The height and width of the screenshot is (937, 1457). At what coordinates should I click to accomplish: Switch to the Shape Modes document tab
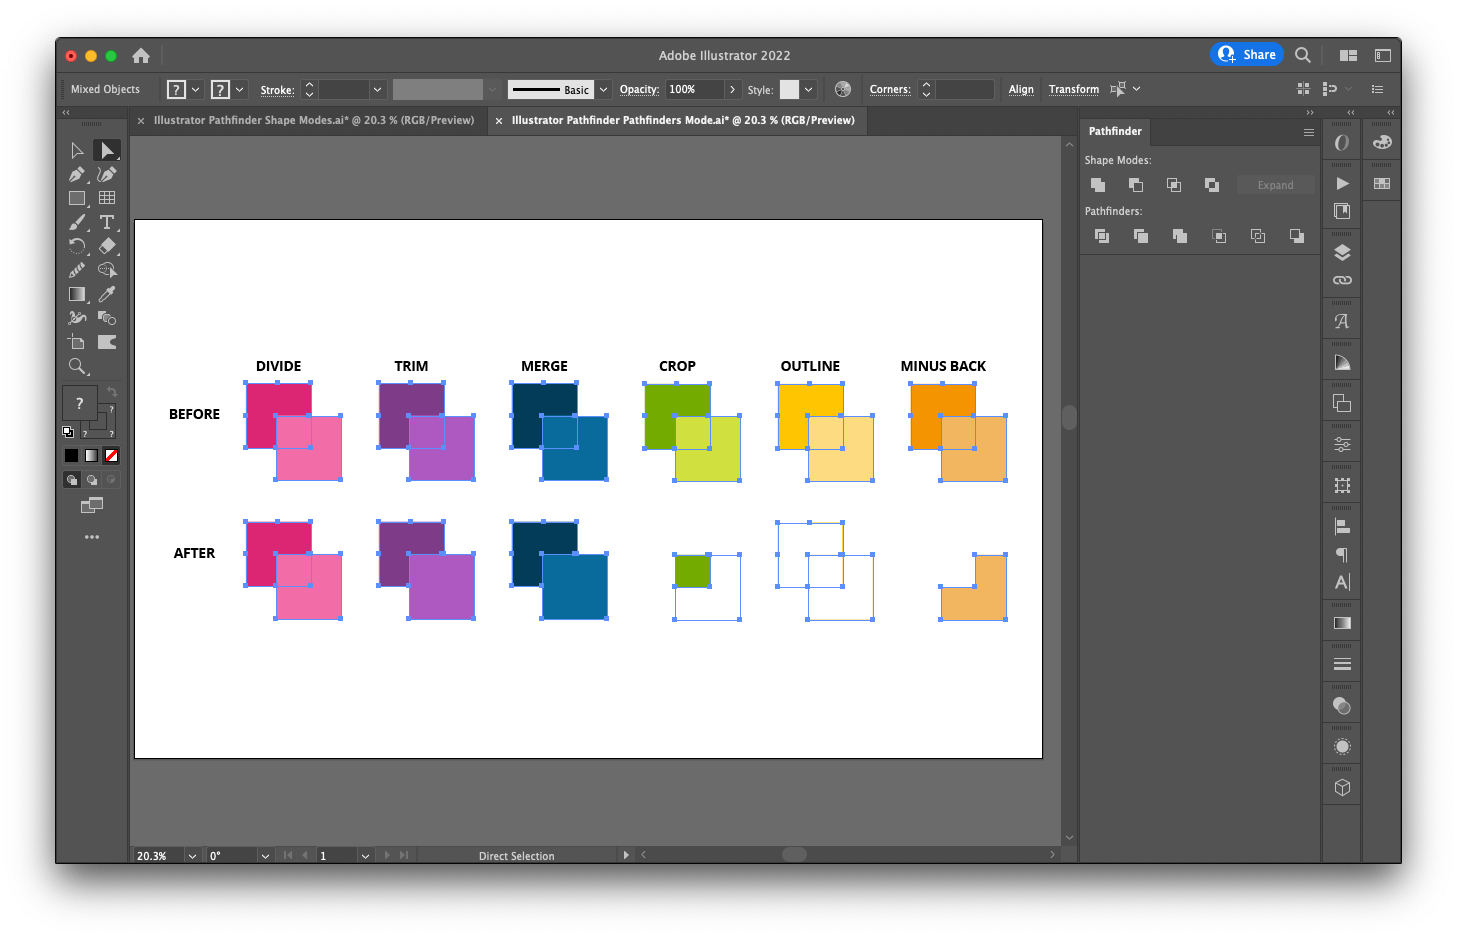312,120
